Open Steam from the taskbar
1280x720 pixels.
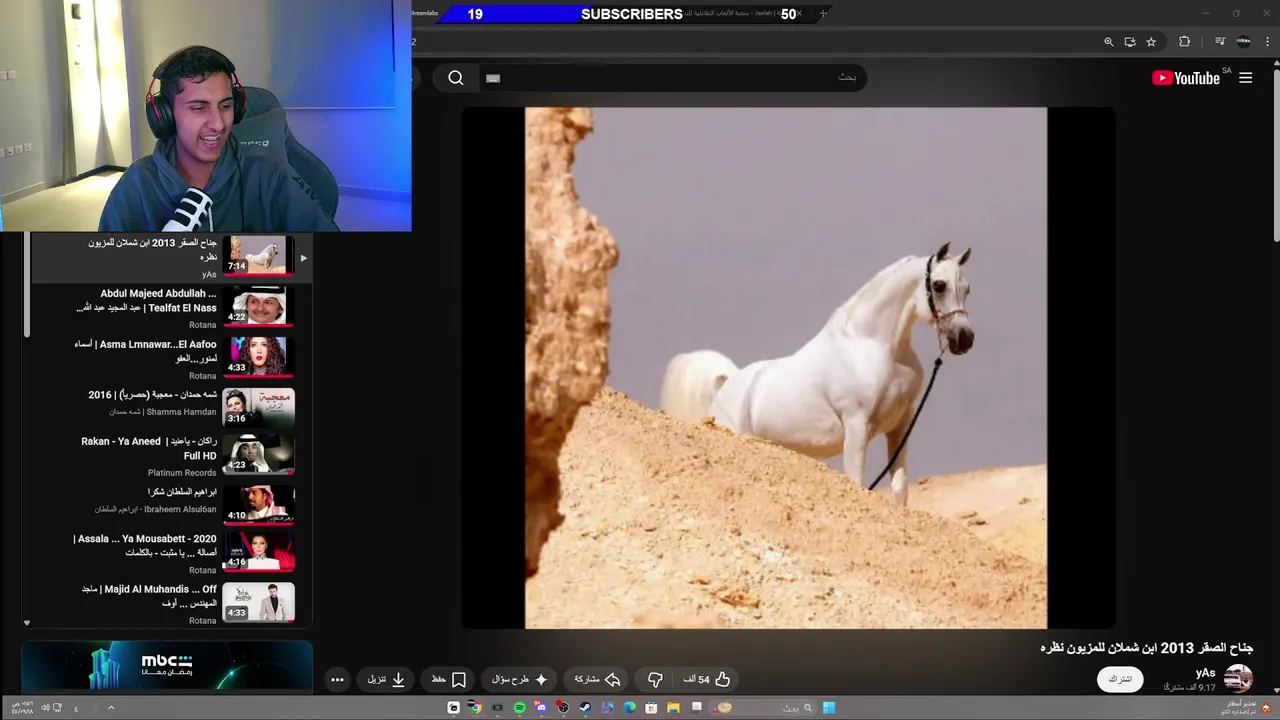pos(585,708)
